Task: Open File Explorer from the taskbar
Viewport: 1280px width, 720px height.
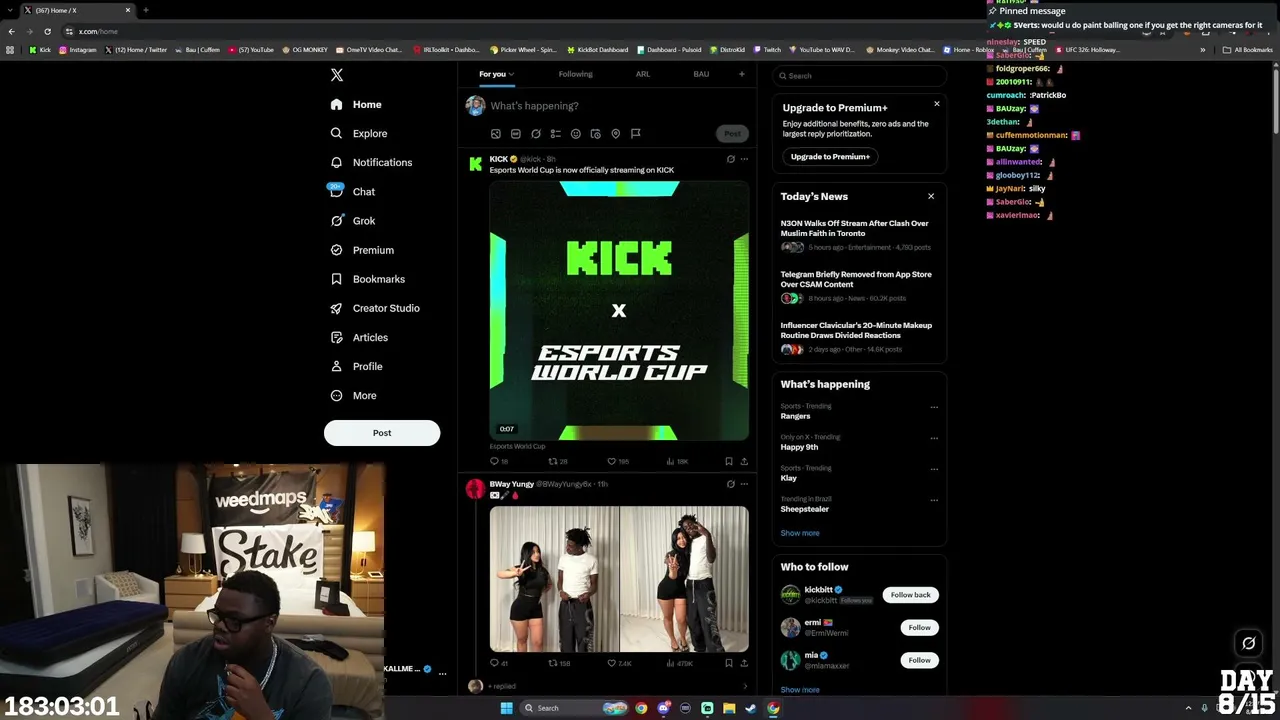Action: (729, 708)
